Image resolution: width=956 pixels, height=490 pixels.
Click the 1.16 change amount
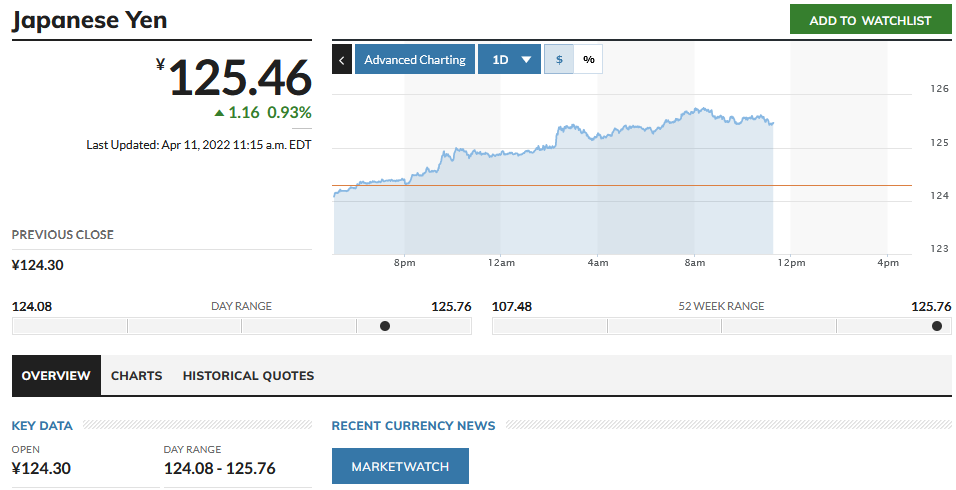[244, 112]
